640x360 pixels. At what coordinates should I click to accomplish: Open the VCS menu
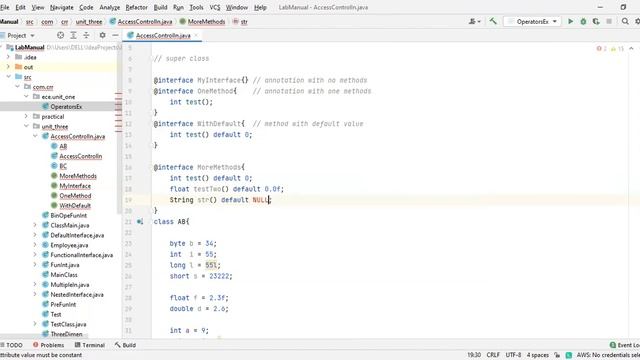click(215, 7)
